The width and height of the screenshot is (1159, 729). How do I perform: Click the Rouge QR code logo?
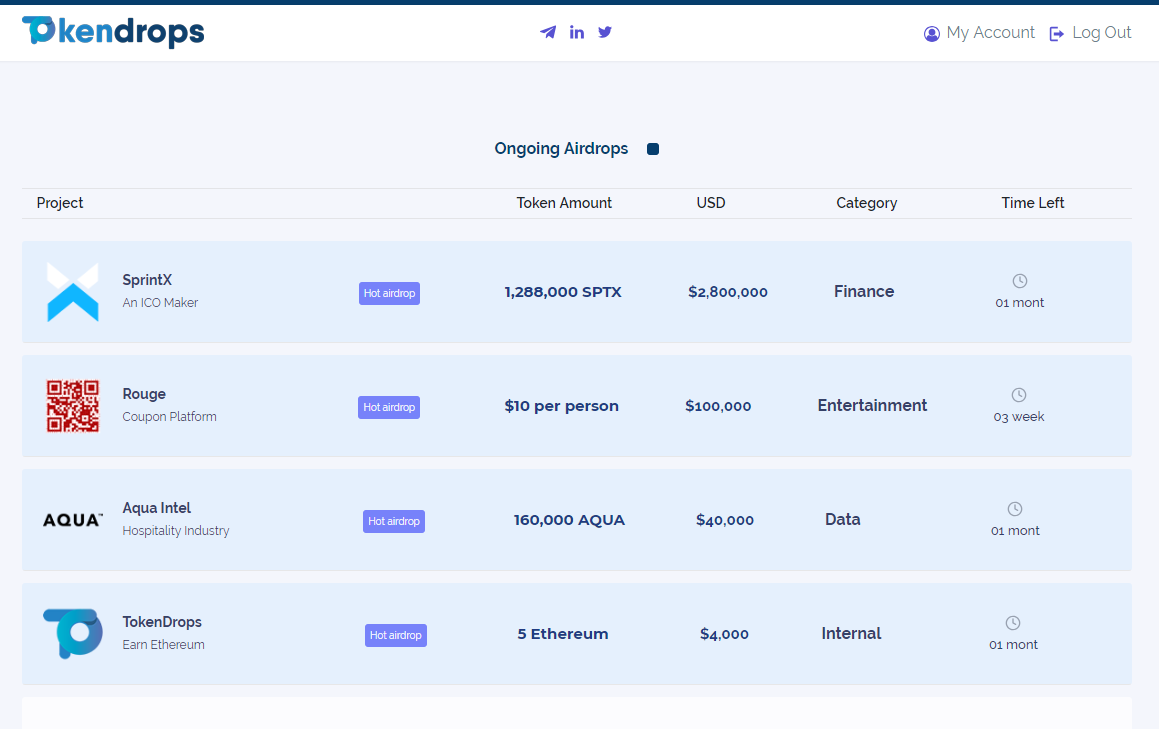72,406
